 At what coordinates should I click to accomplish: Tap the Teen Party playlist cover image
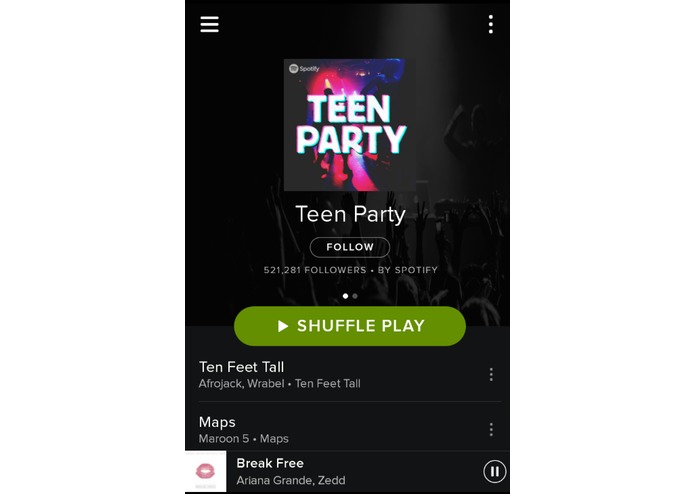point(350,125)
